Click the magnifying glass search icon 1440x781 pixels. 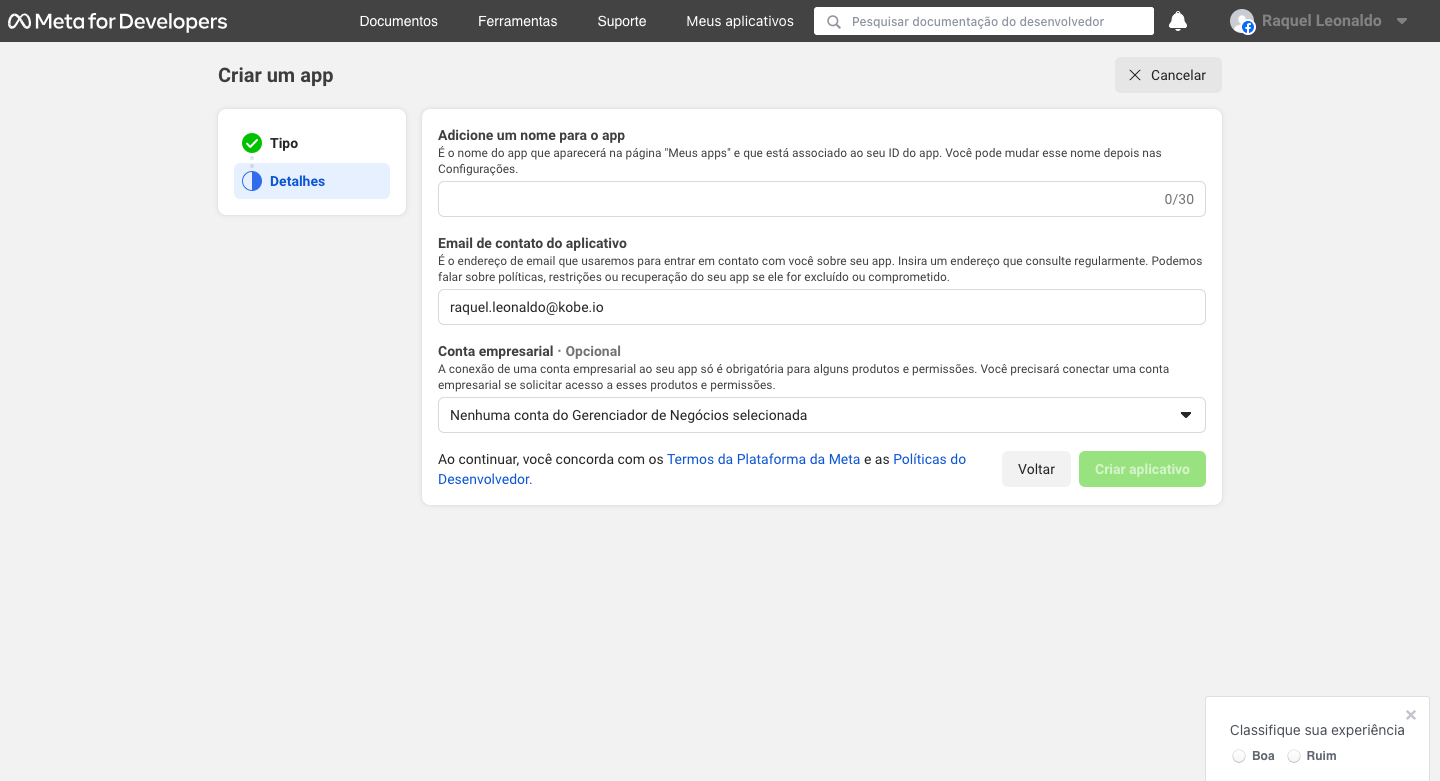[x=833, y=20]
